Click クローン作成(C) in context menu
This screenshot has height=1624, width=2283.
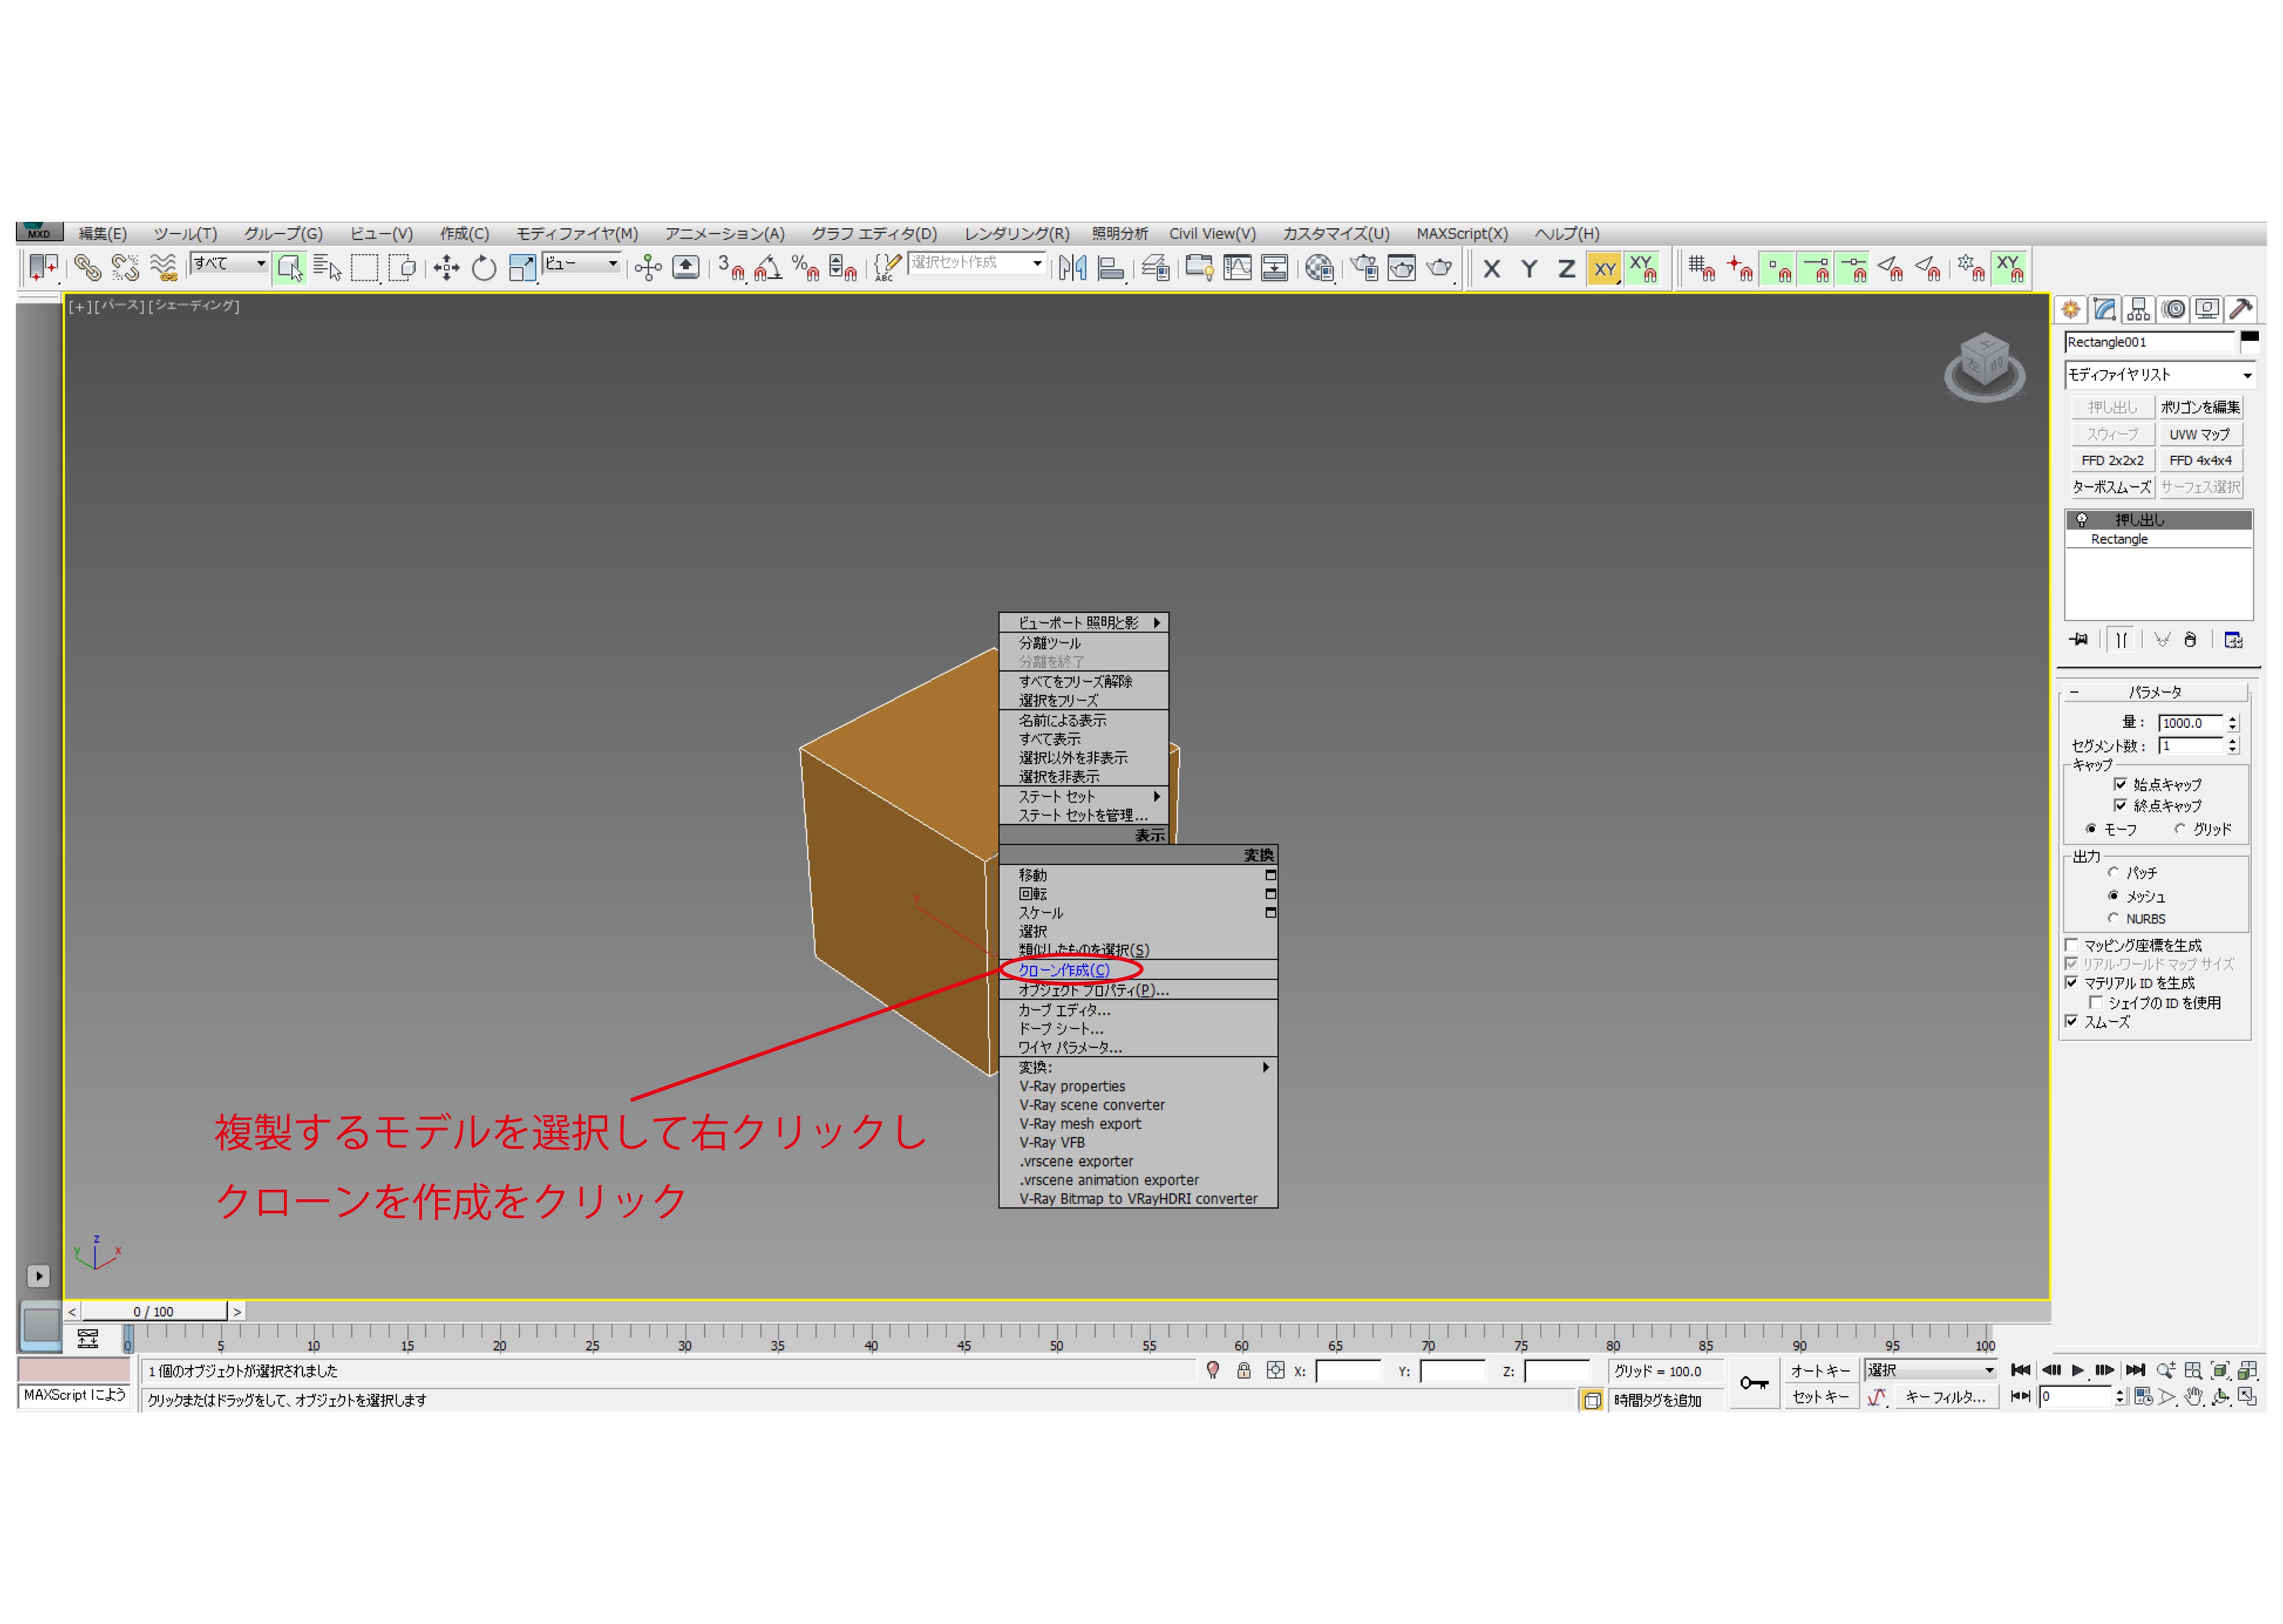tap(1063, 970)
